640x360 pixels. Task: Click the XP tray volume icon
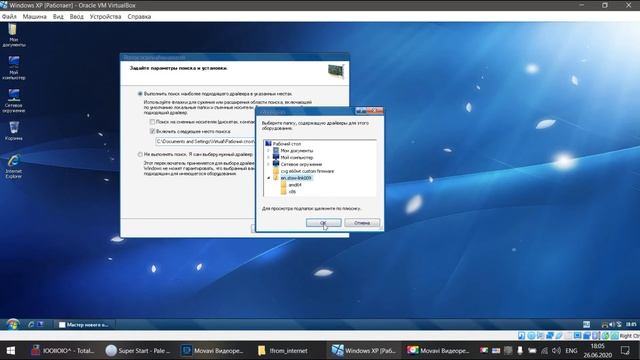611,324
